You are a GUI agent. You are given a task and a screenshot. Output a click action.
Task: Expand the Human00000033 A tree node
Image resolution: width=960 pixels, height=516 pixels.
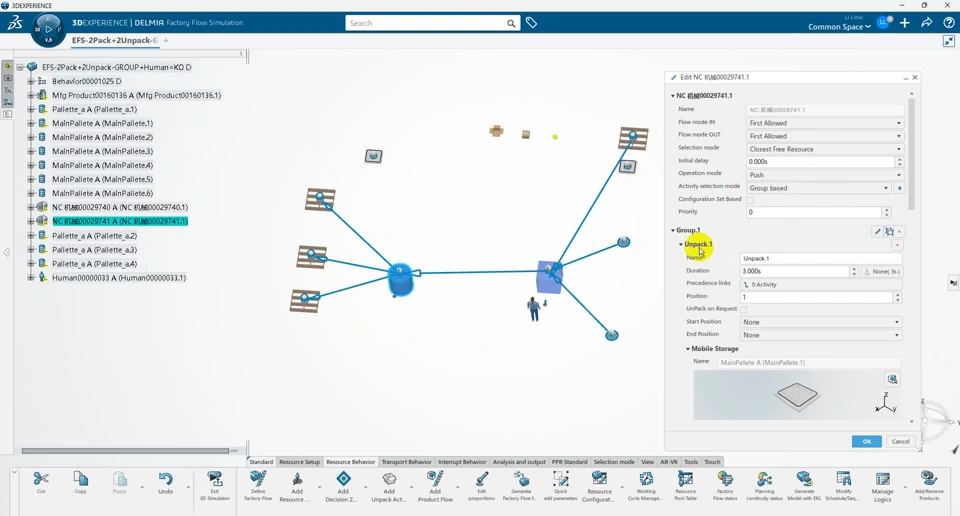click(x=31, y=278)
